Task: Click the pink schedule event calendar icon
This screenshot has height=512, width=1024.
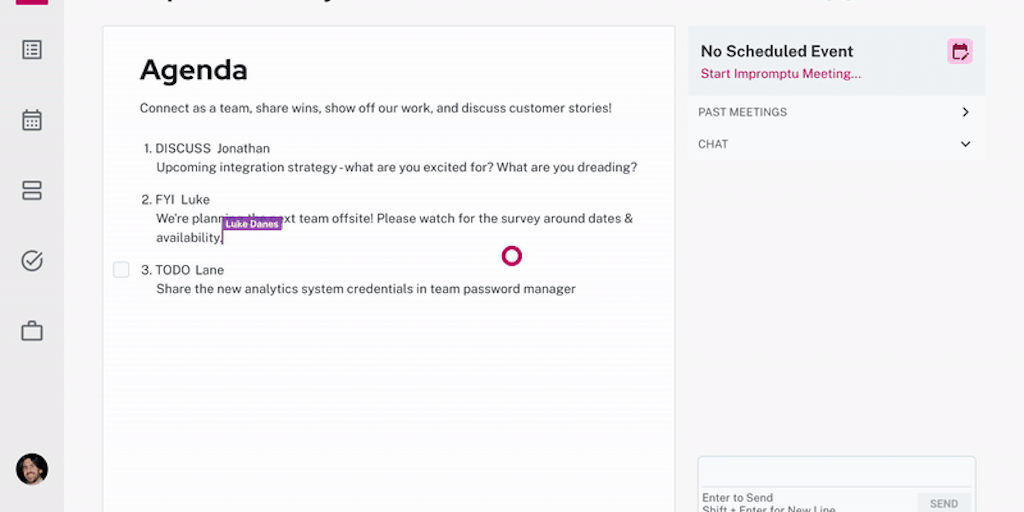Action: (960, 52)
